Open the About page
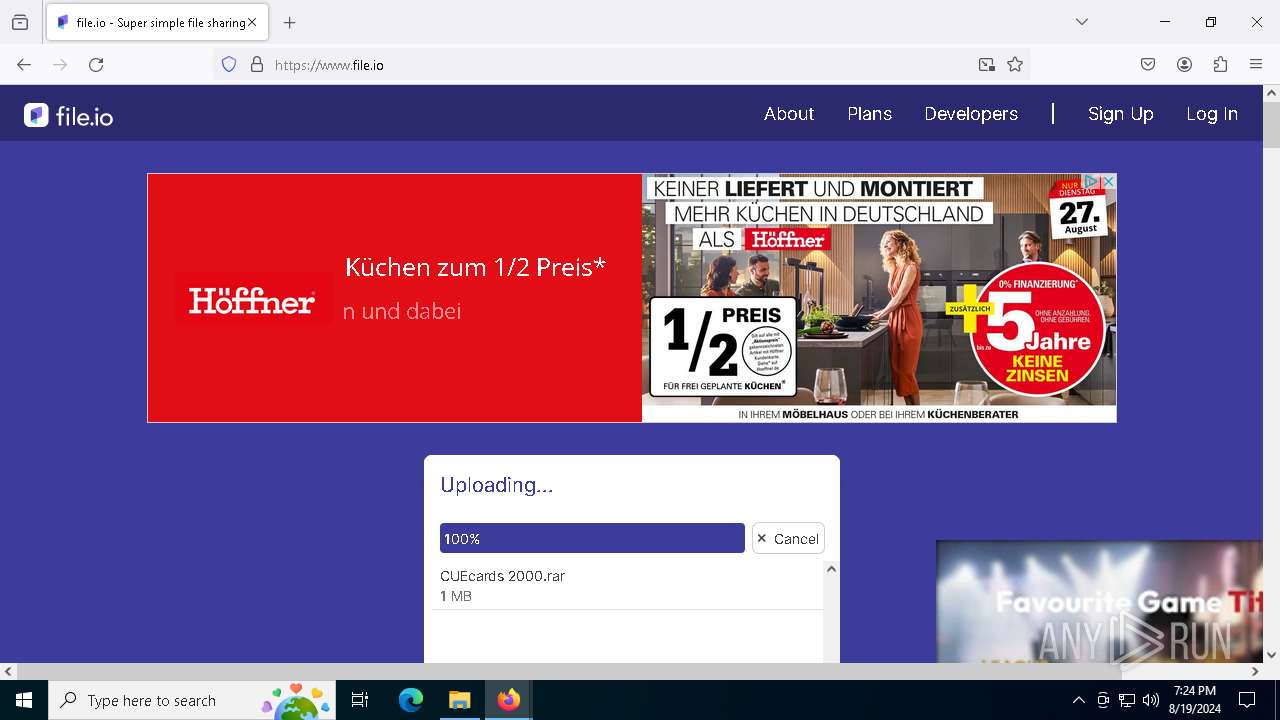Screen dimensions: 1280x720 tap(789, 114)
